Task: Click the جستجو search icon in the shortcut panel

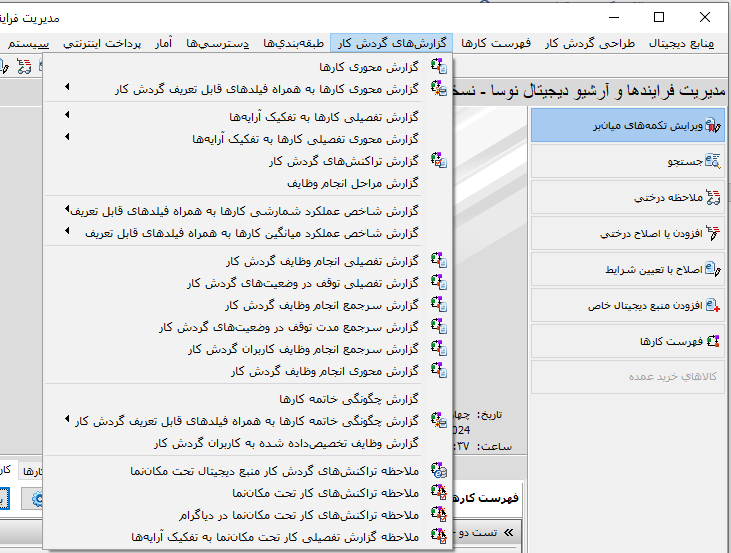Action: click(x=712, y=160)
